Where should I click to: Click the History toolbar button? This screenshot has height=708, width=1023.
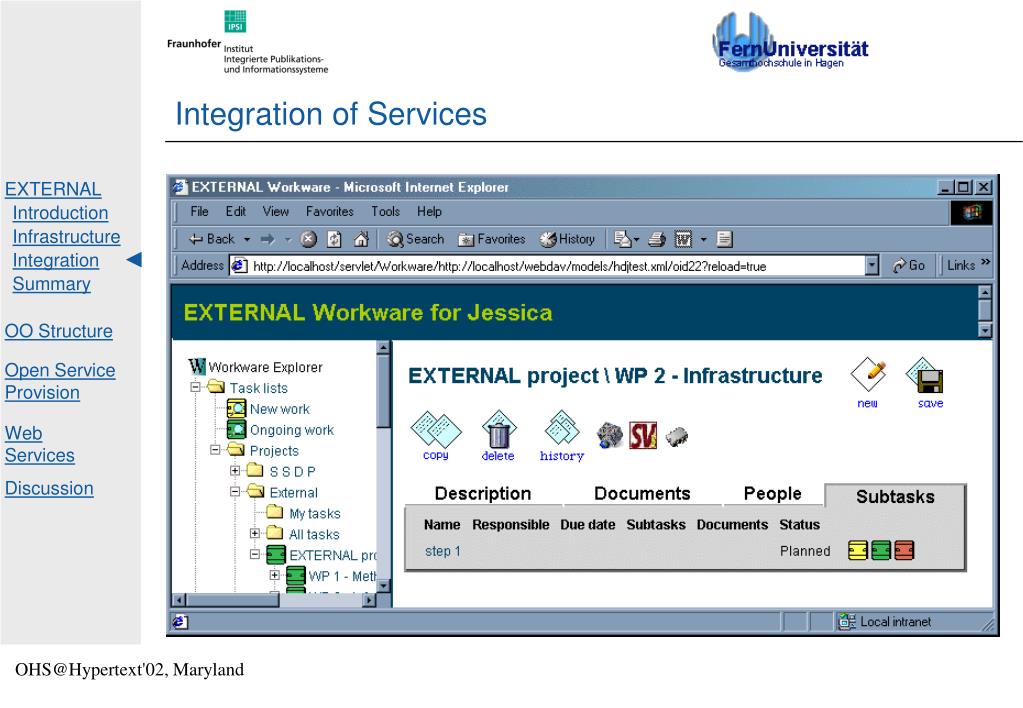click(x=567, y=239)
